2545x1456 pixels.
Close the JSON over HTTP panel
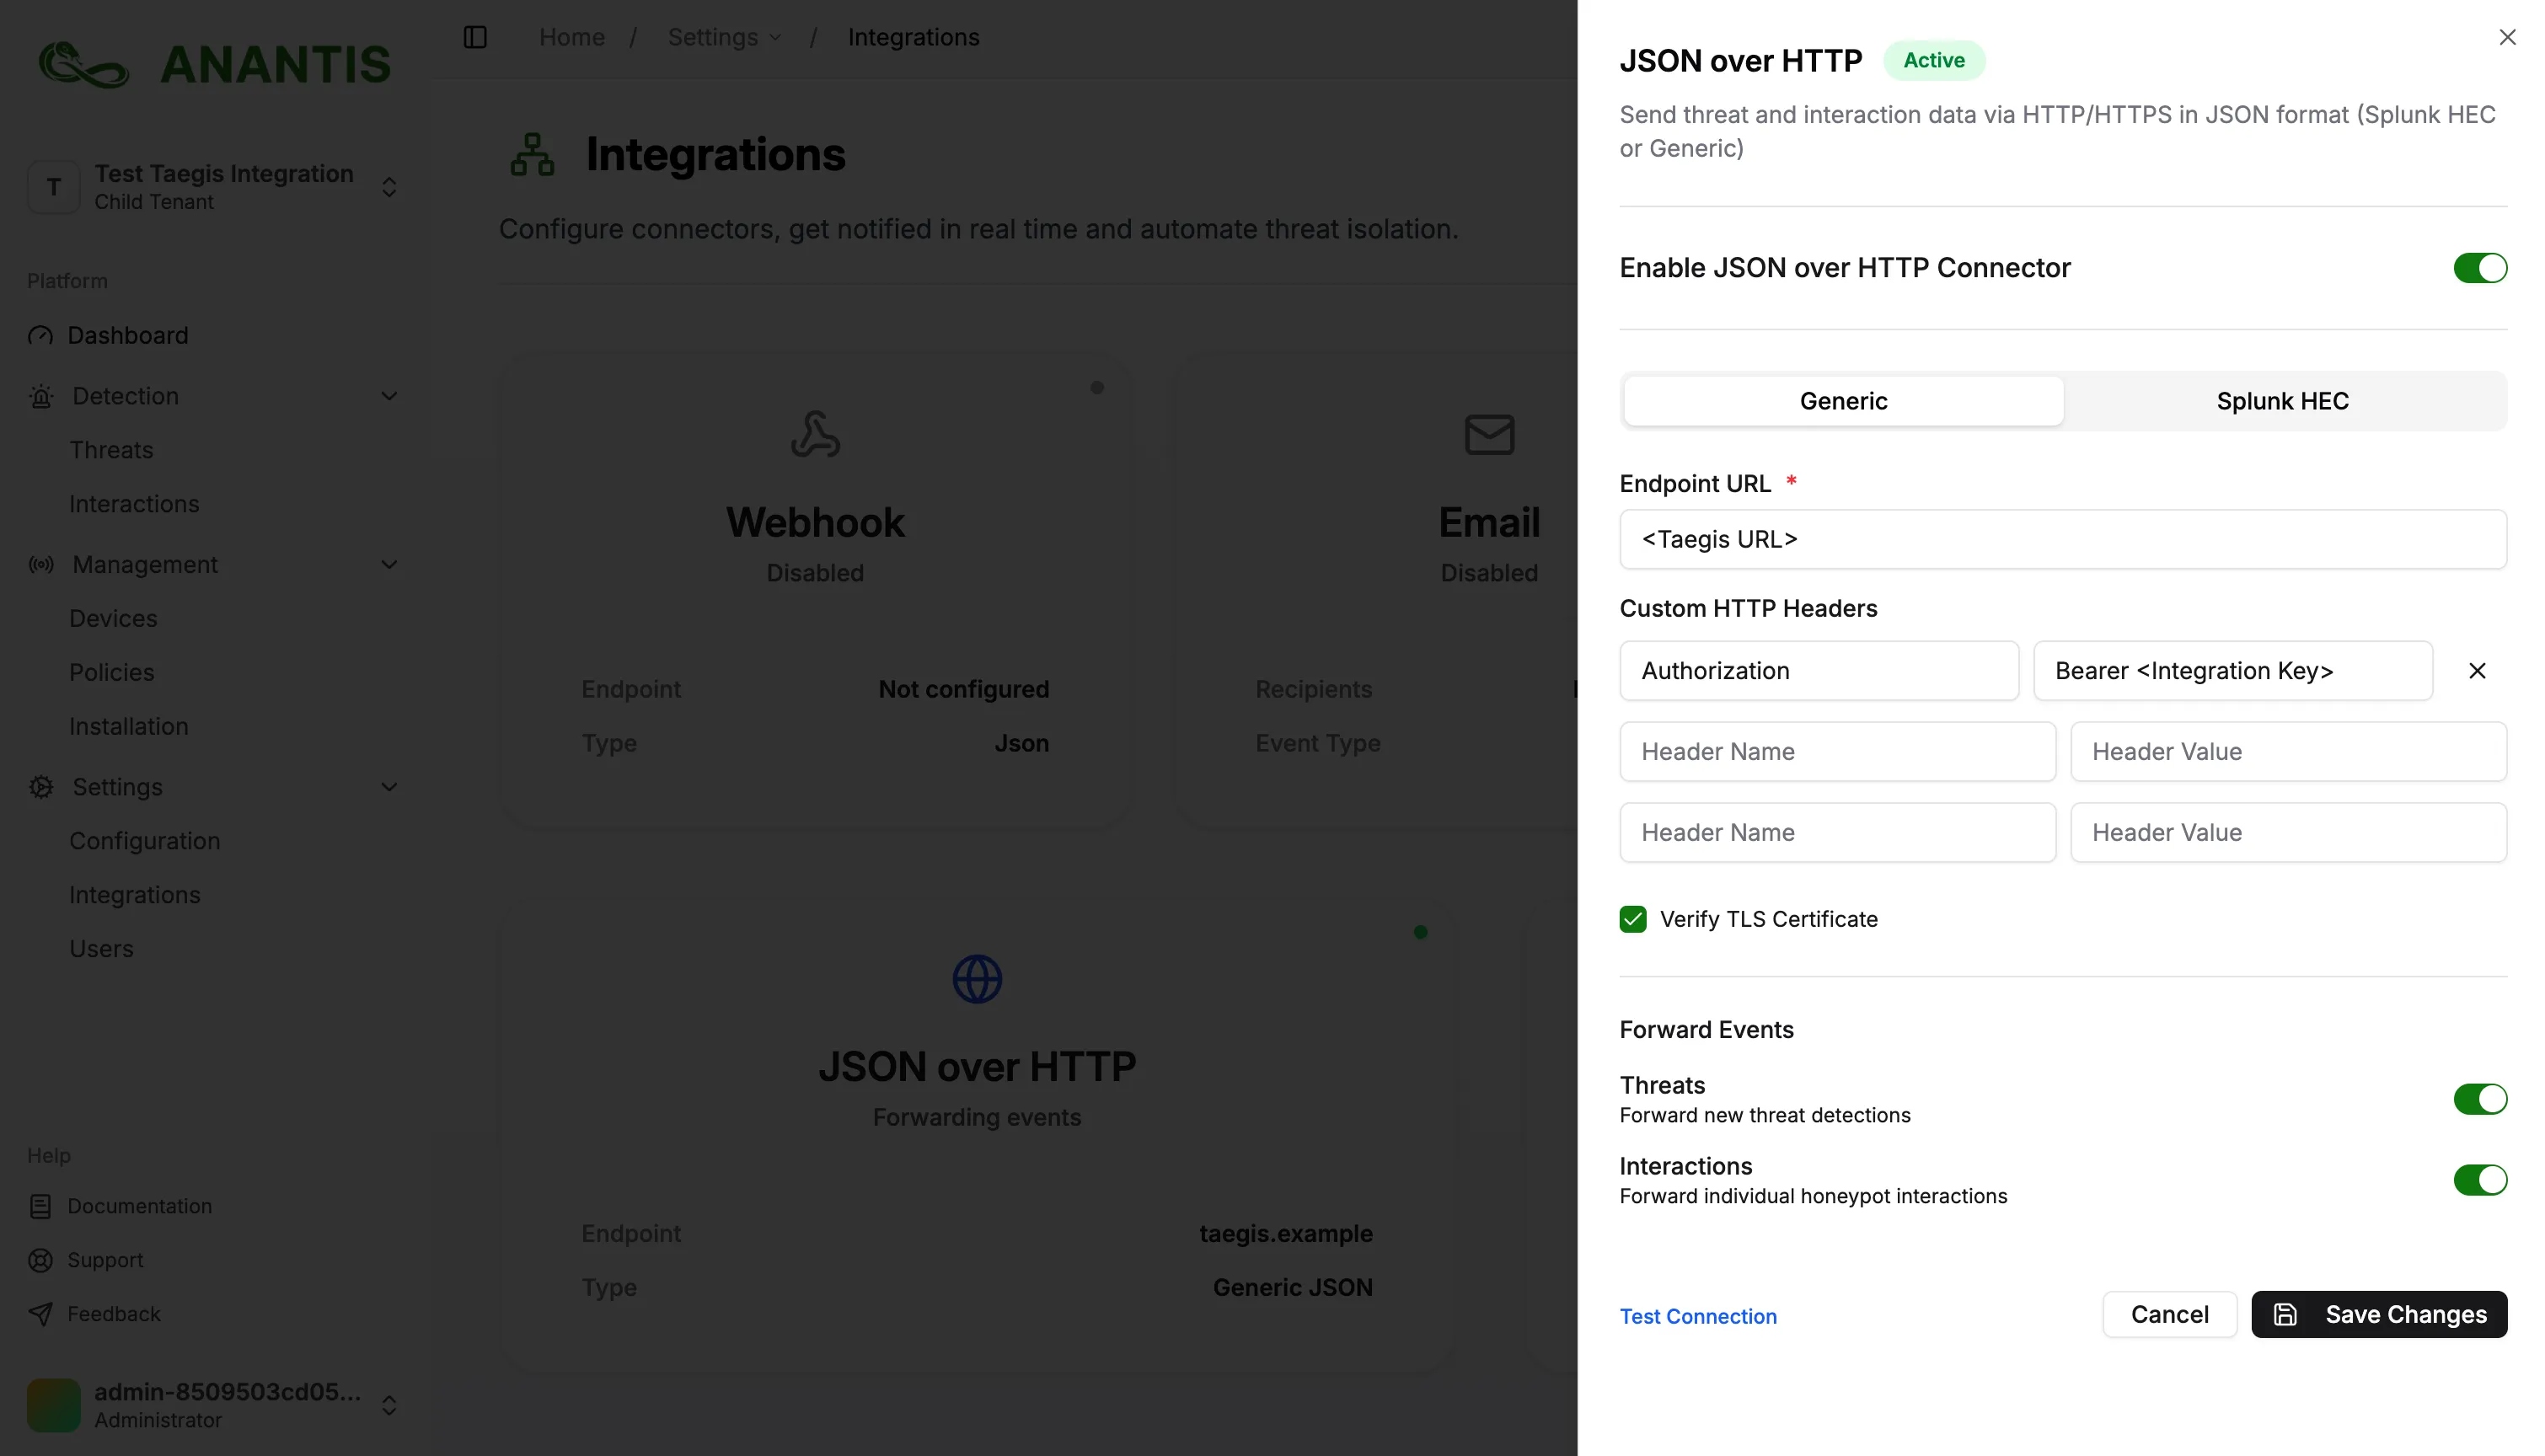[x=2506, y=37]
